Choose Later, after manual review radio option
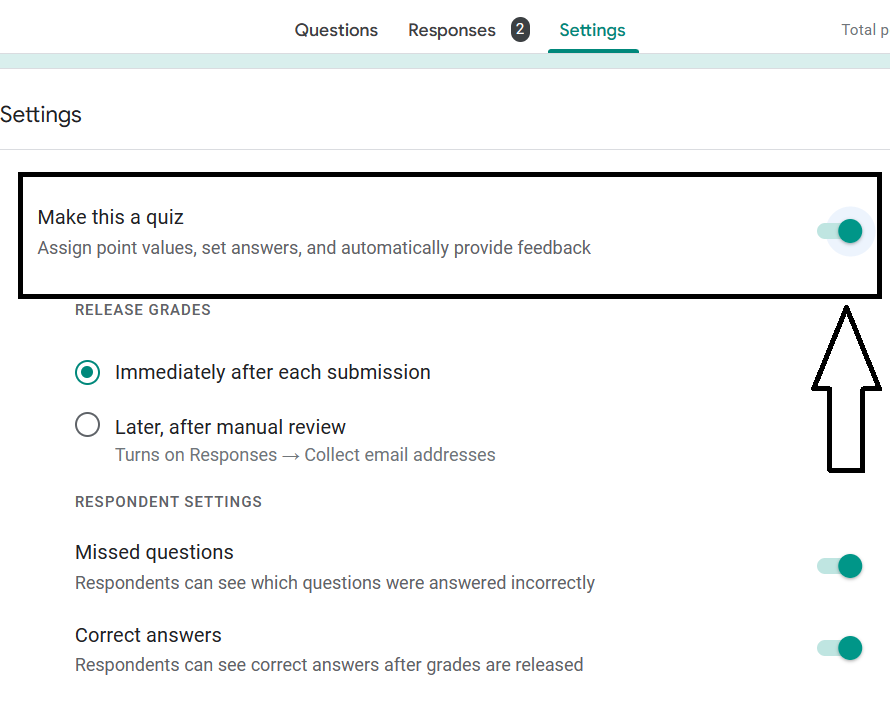The image size is (890, 708). pos(88,426)
